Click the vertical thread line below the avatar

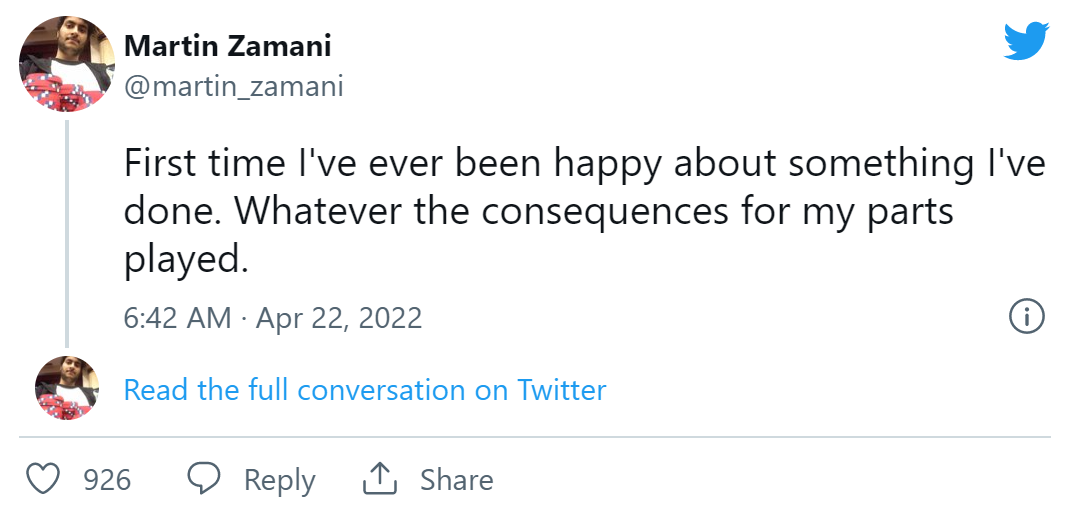67,232
